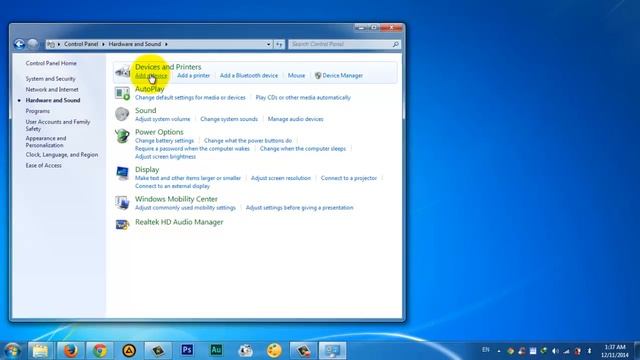The height and width of the screenshot is (360, 640).
Task: Go to Control Panel Home
Action: coord(51,63)
